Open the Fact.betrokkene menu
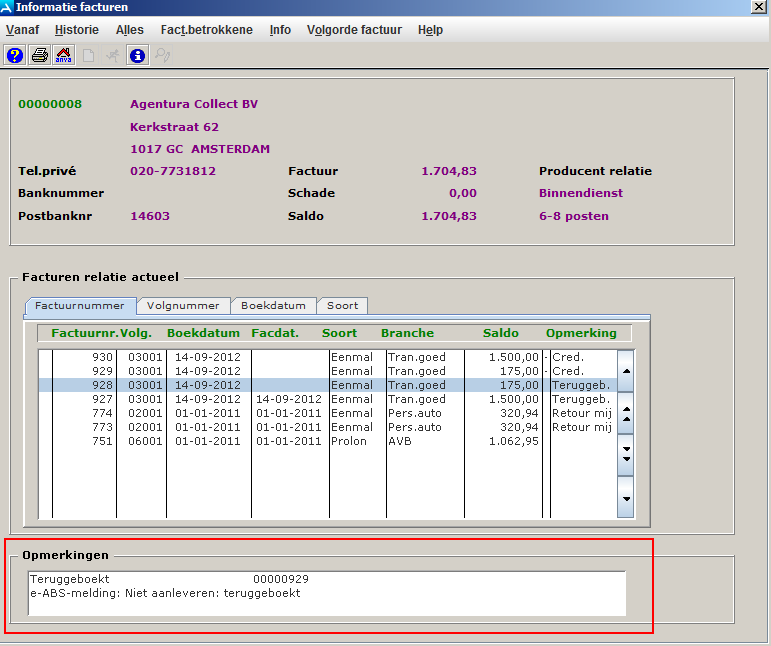771x646 pixels. (207, 30)
